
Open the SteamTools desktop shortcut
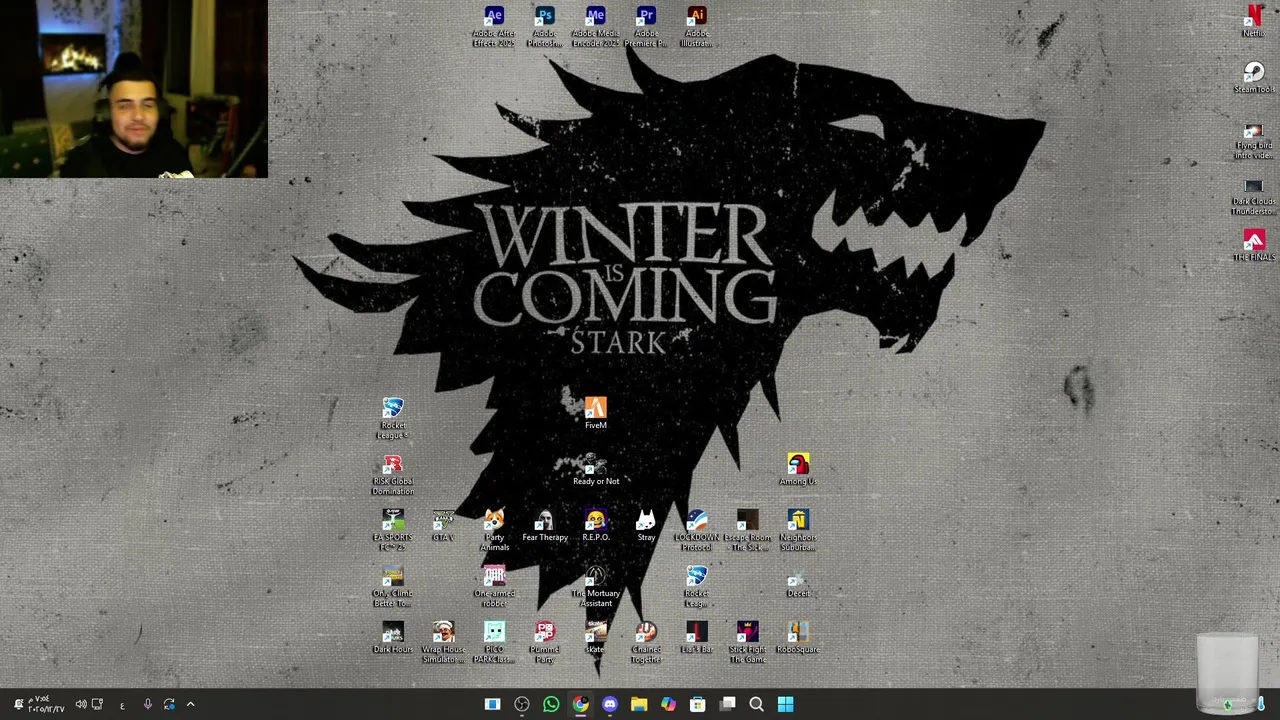[x=1253, y=77]
